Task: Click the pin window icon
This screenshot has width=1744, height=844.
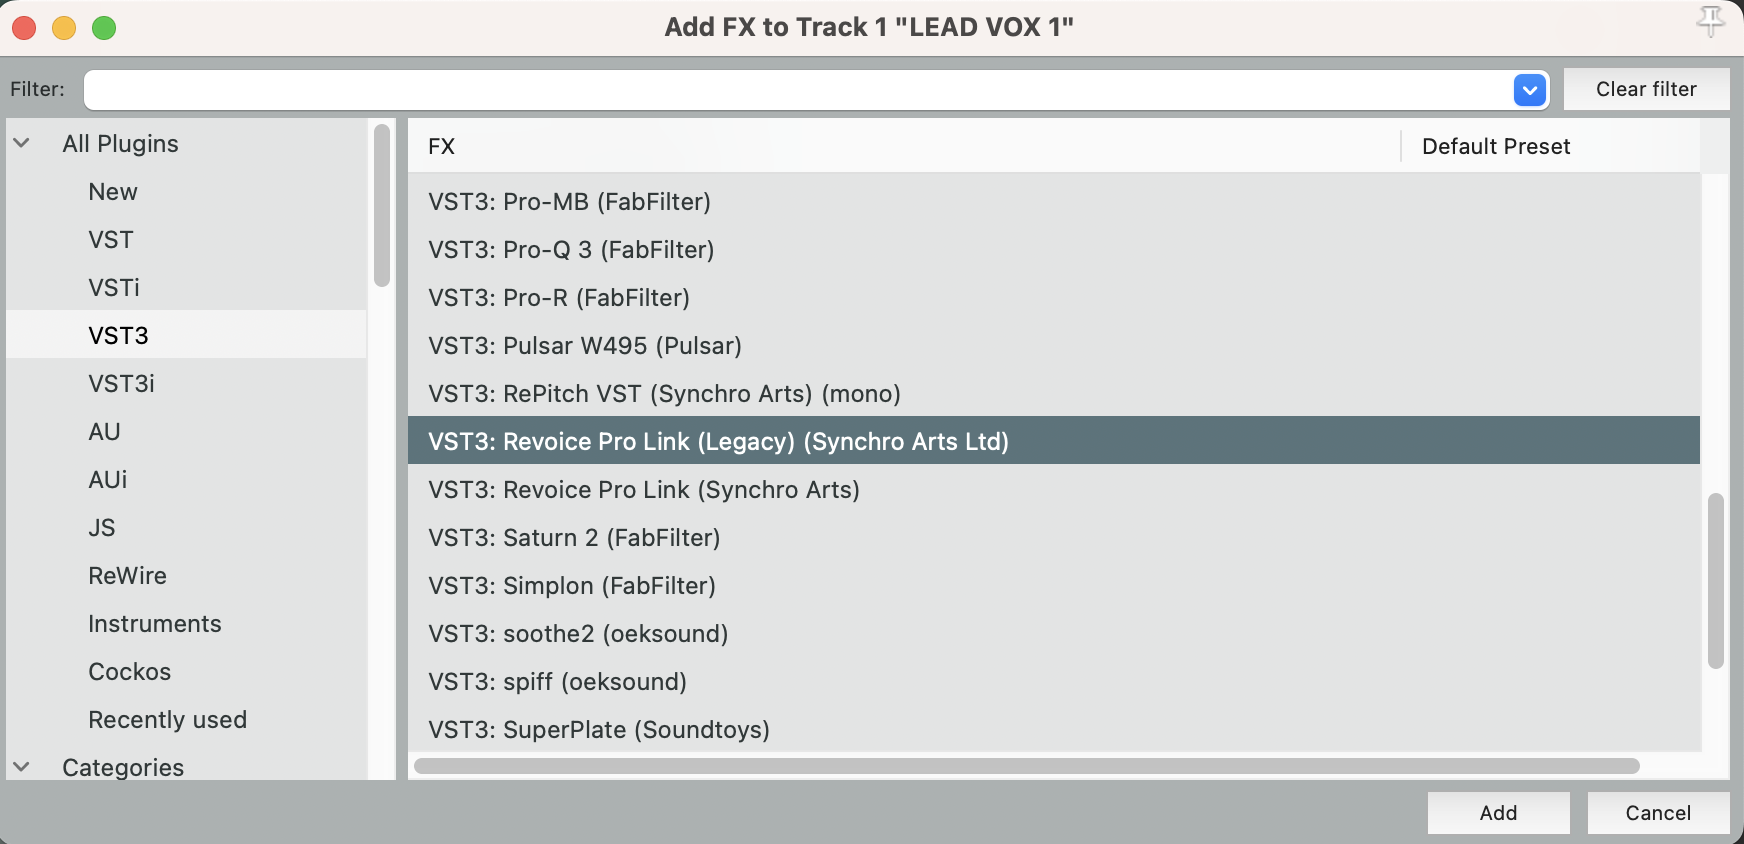Action: pyautogui.click(x=1710, y=21)
